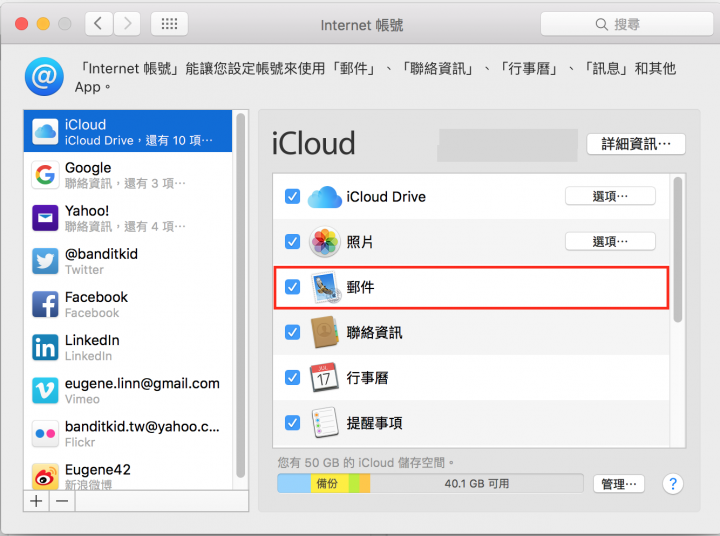Image resolution: width=720 pixels, height=536 pixels.
Task: Uncheck the 聯絡資訊 checkbox
Action: (x=292, y=332)
